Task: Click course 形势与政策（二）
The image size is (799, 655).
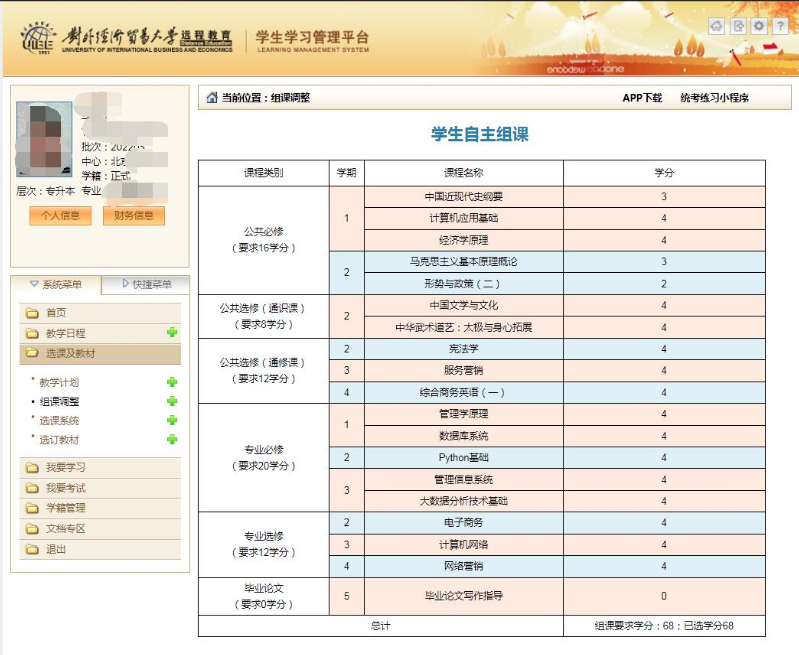Action: 464,284
